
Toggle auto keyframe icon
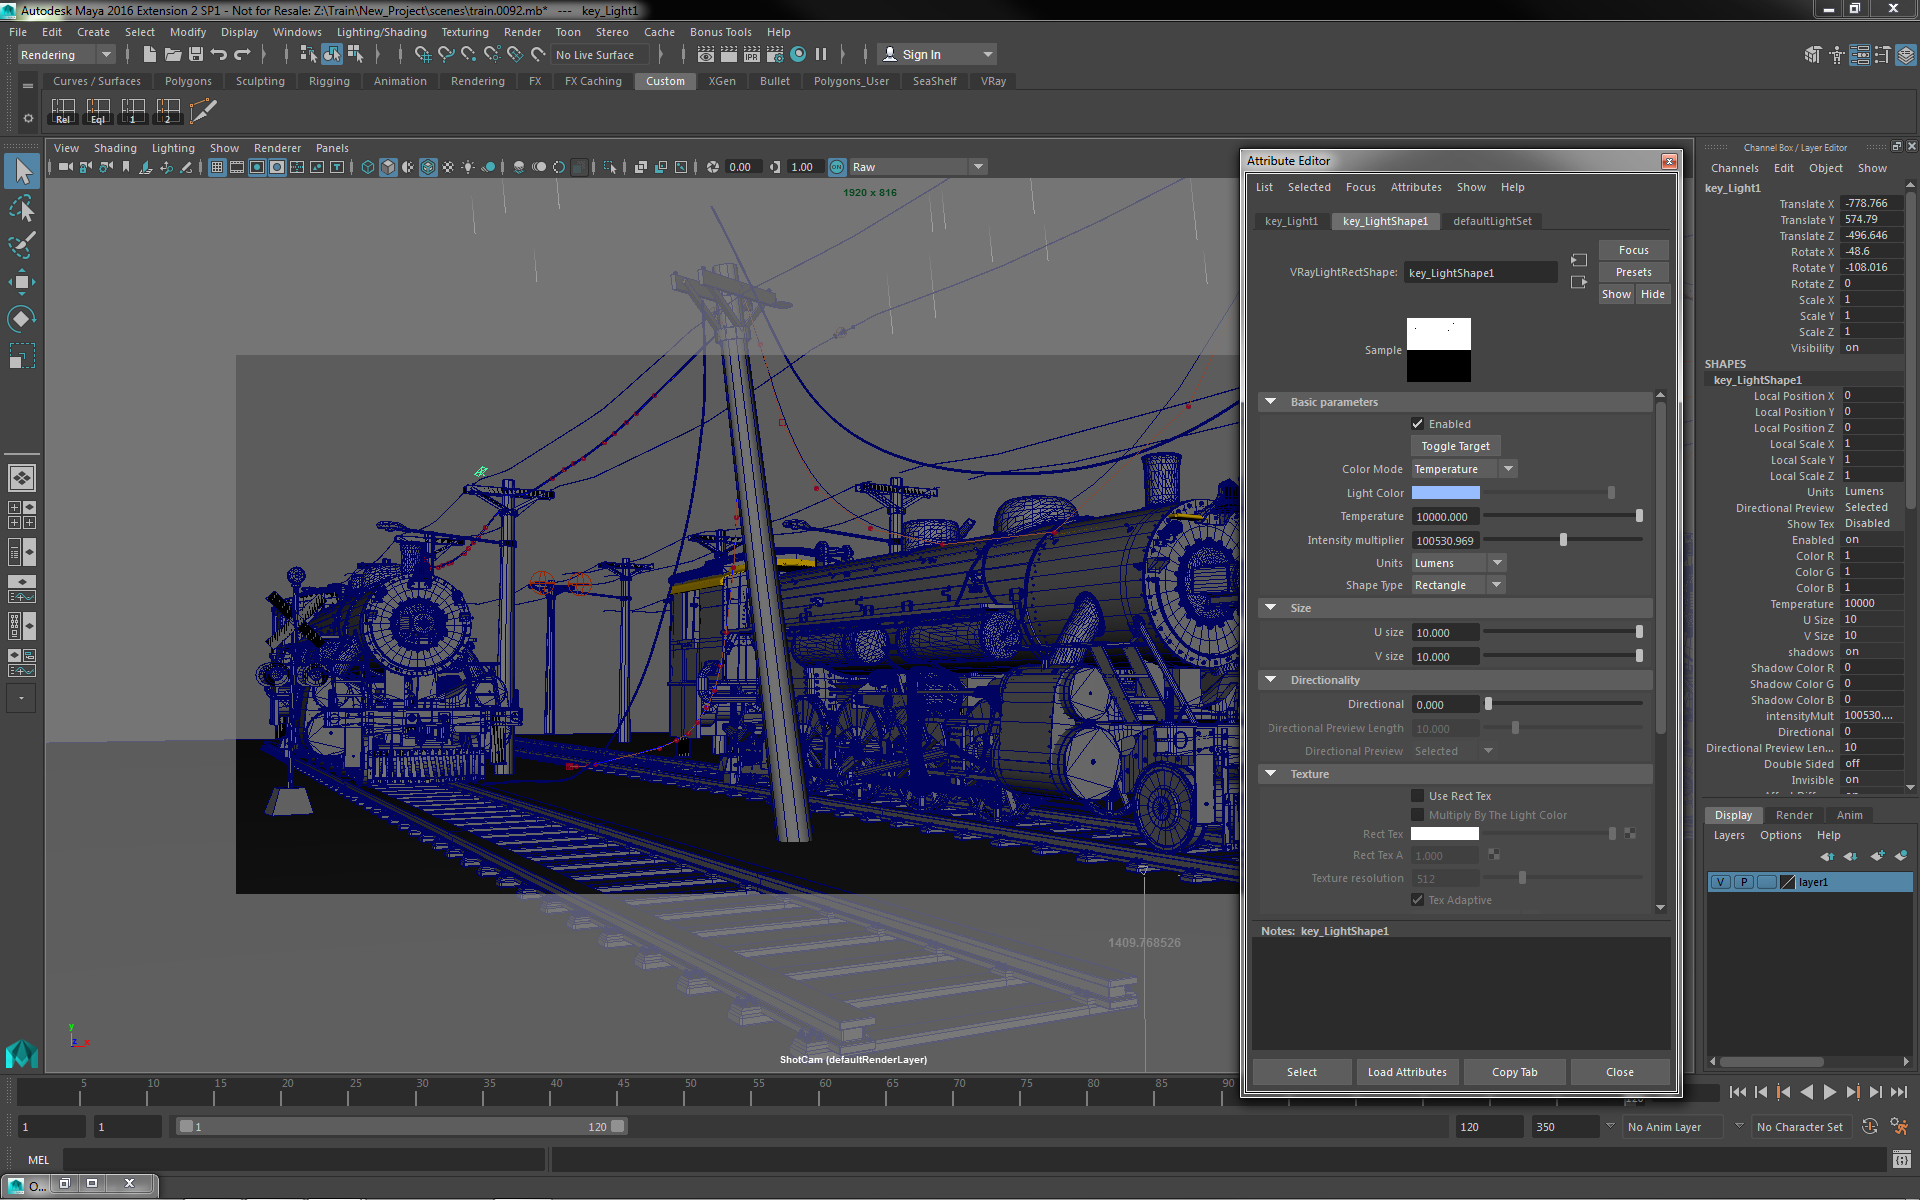(x=1870, y=1127)
